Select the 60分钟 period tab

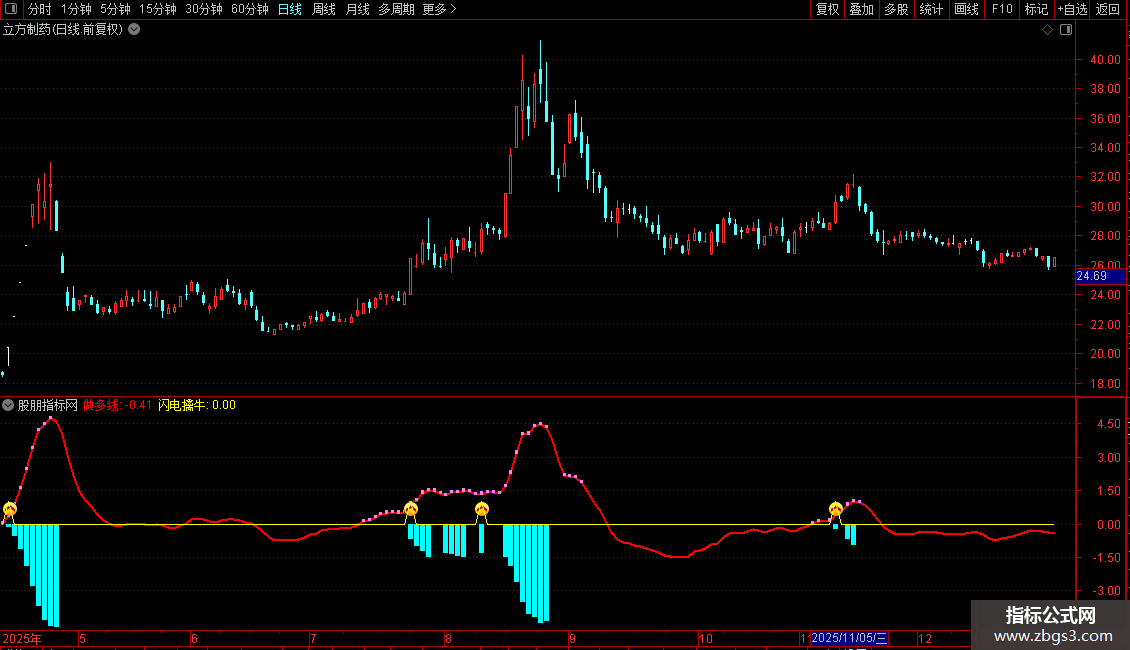(x=250, y=9)
